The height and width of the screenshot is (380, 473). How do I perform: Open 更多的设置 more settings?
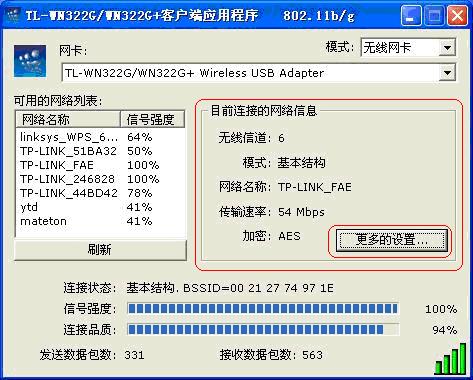[391, 239]
